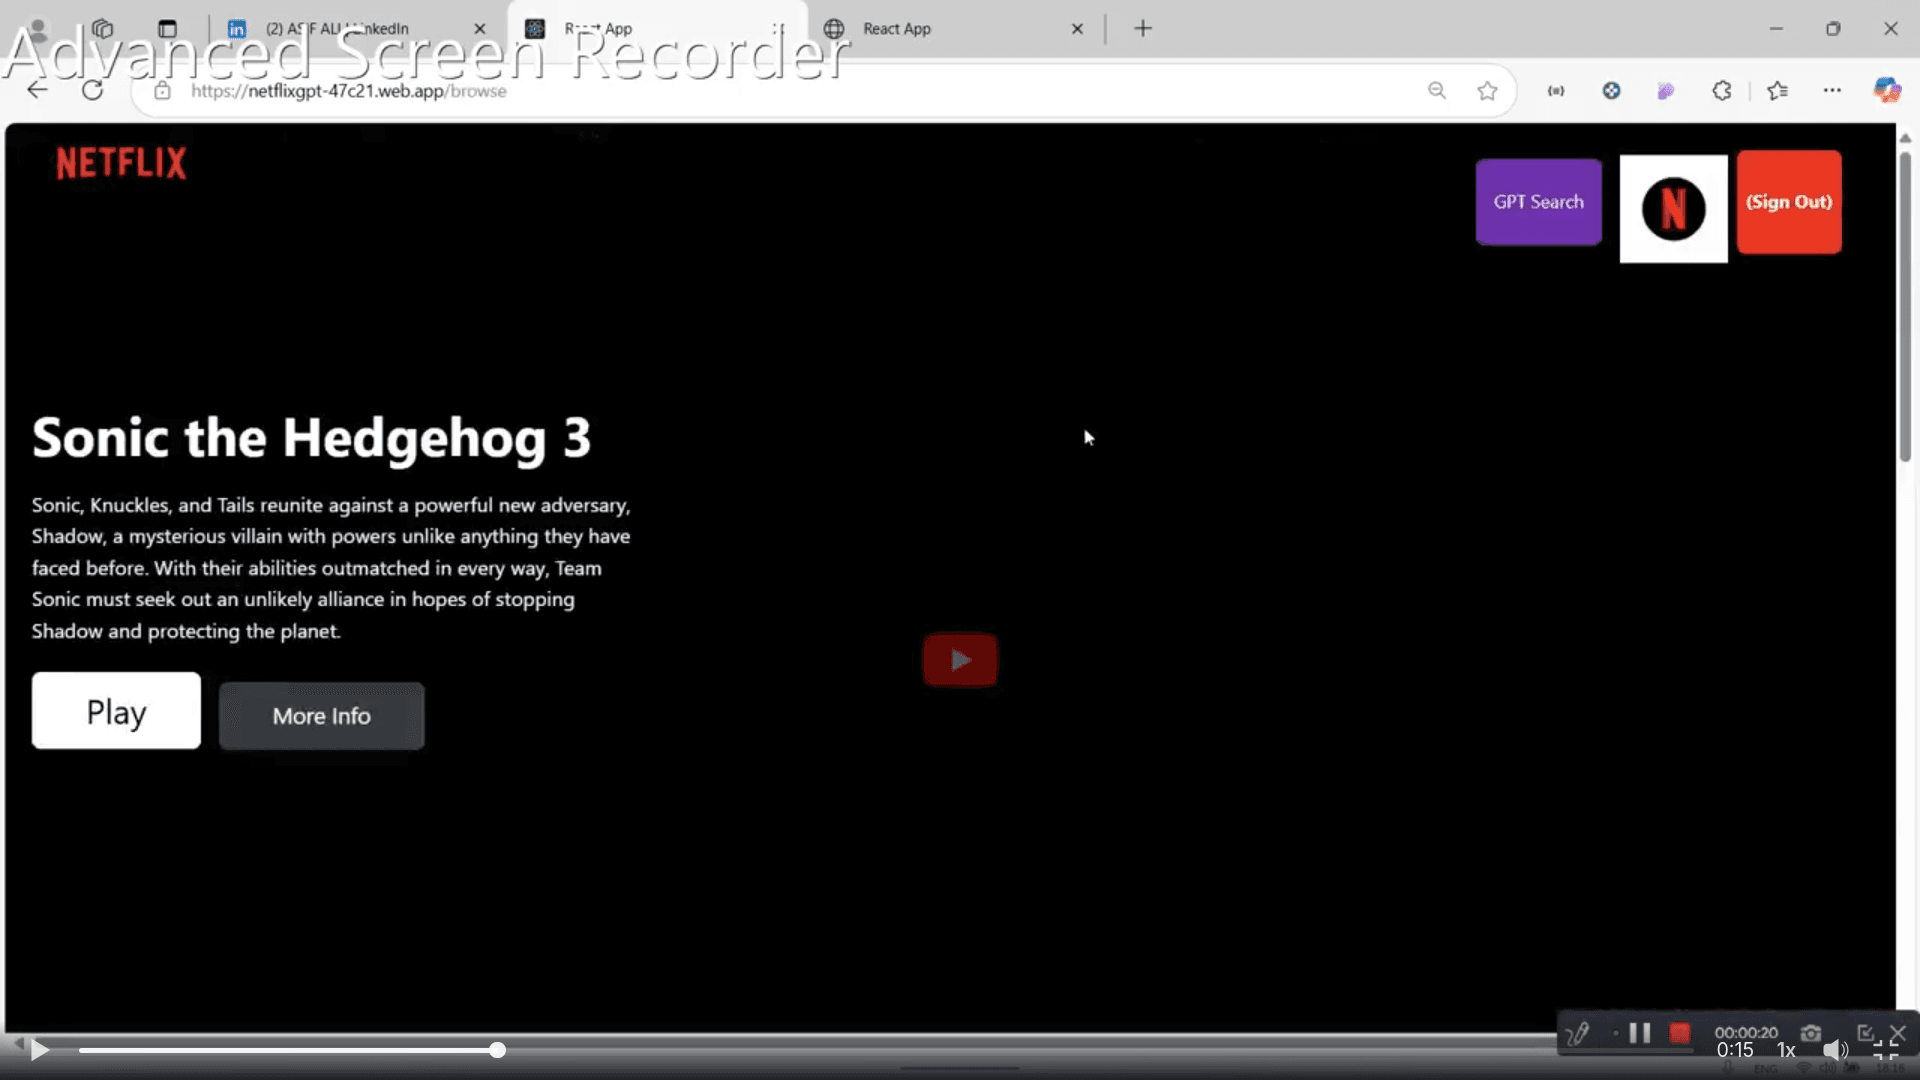
Task: Click the purple extension icon
Action: coord(1666,91)
